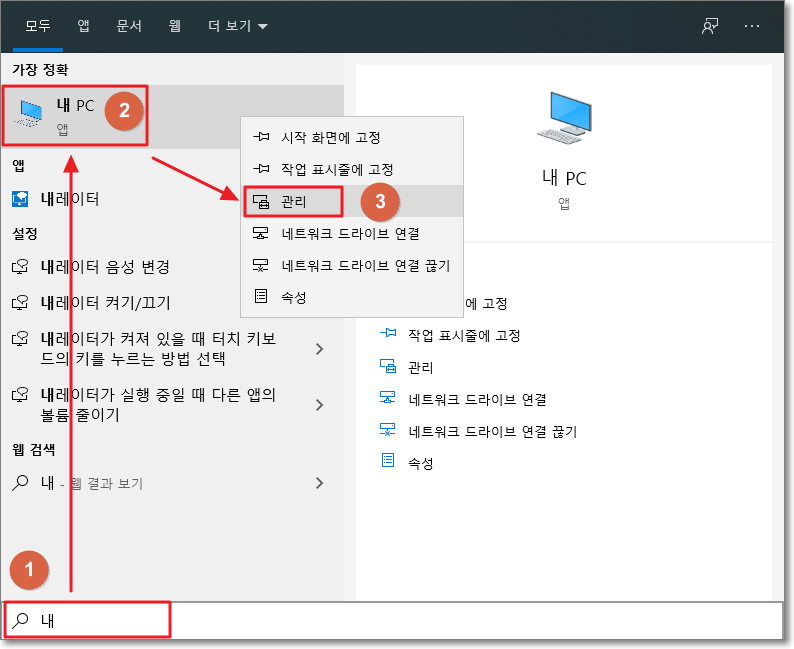Click large 내 PC icon in preview pane
The height and width of the screenshot is (649, 794).
click(564, 117)
